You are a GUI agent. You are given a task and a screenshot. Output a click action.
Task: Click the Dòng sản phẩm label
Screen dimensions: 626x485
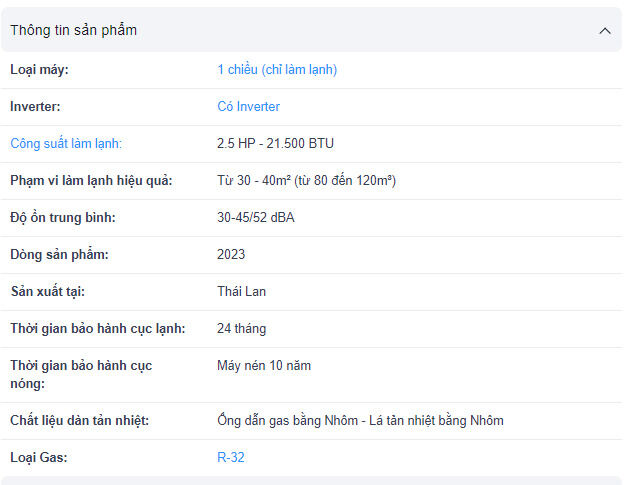59,255
